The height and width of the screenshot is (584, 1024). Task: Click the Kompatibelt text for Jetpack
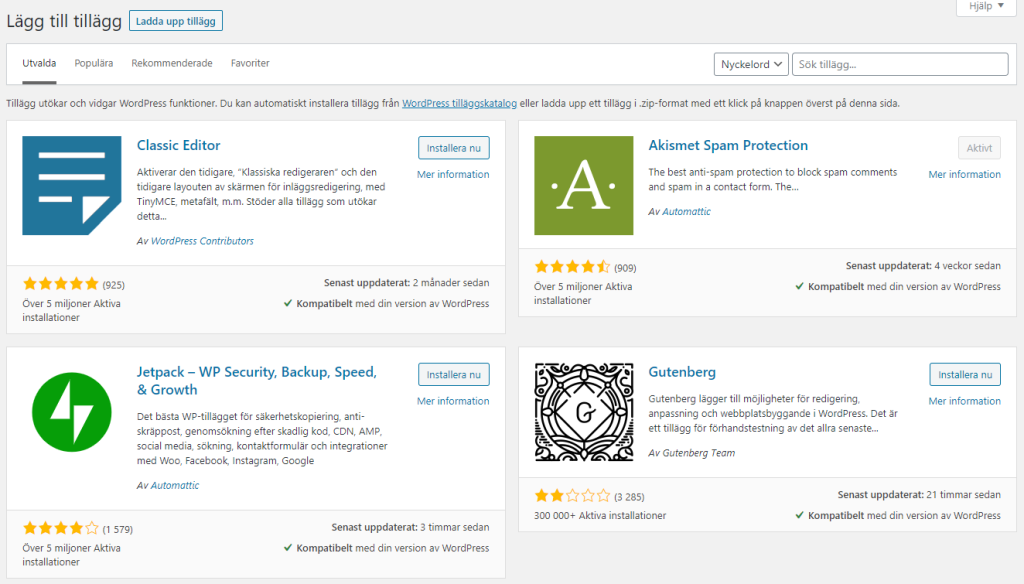(387, 548)
